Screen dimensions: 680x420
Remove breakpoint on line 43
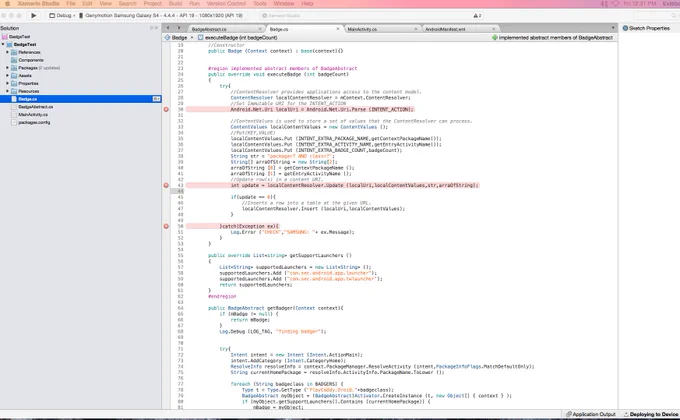click(166, 185)
